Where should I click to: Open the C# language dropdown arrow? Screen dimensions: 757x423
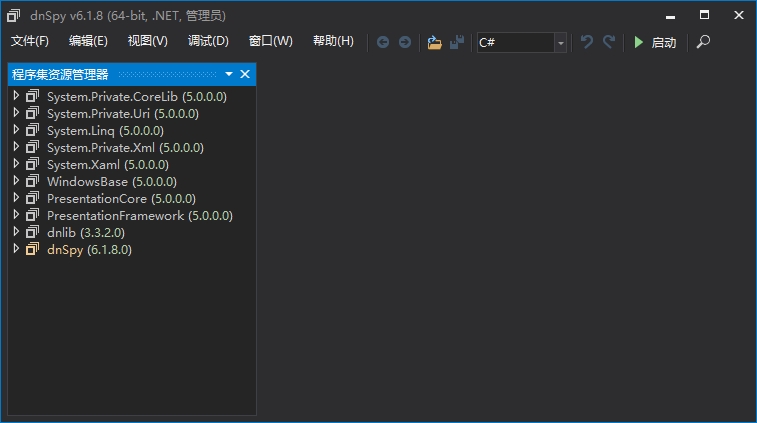(561, 42)
